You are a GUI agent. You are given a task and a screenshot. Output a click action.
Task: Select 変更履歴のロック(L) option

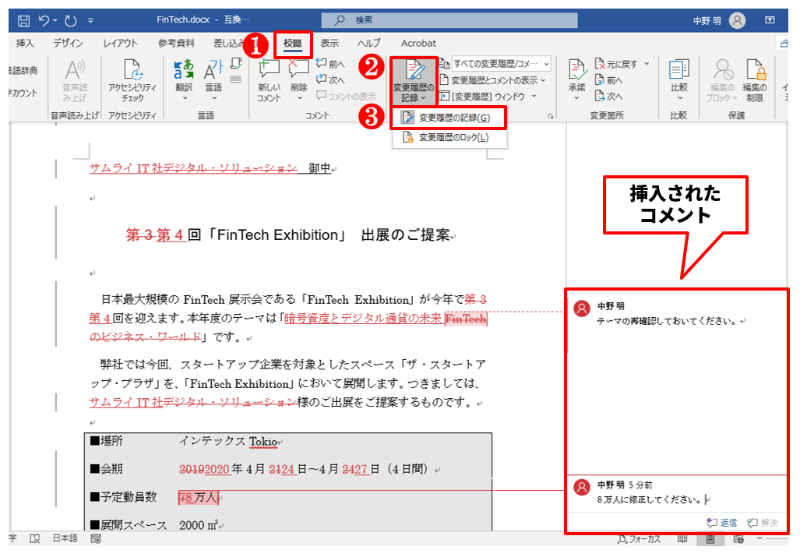click(453, 137)
